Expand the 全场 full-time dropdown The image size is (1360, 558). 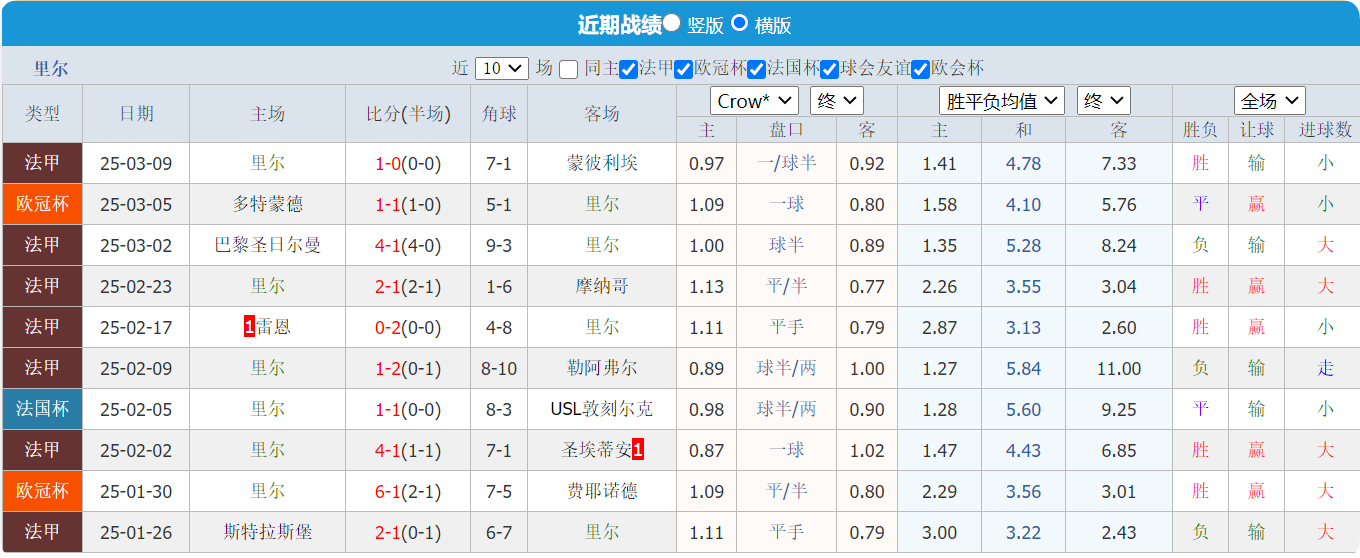(x=1269, y=101)
